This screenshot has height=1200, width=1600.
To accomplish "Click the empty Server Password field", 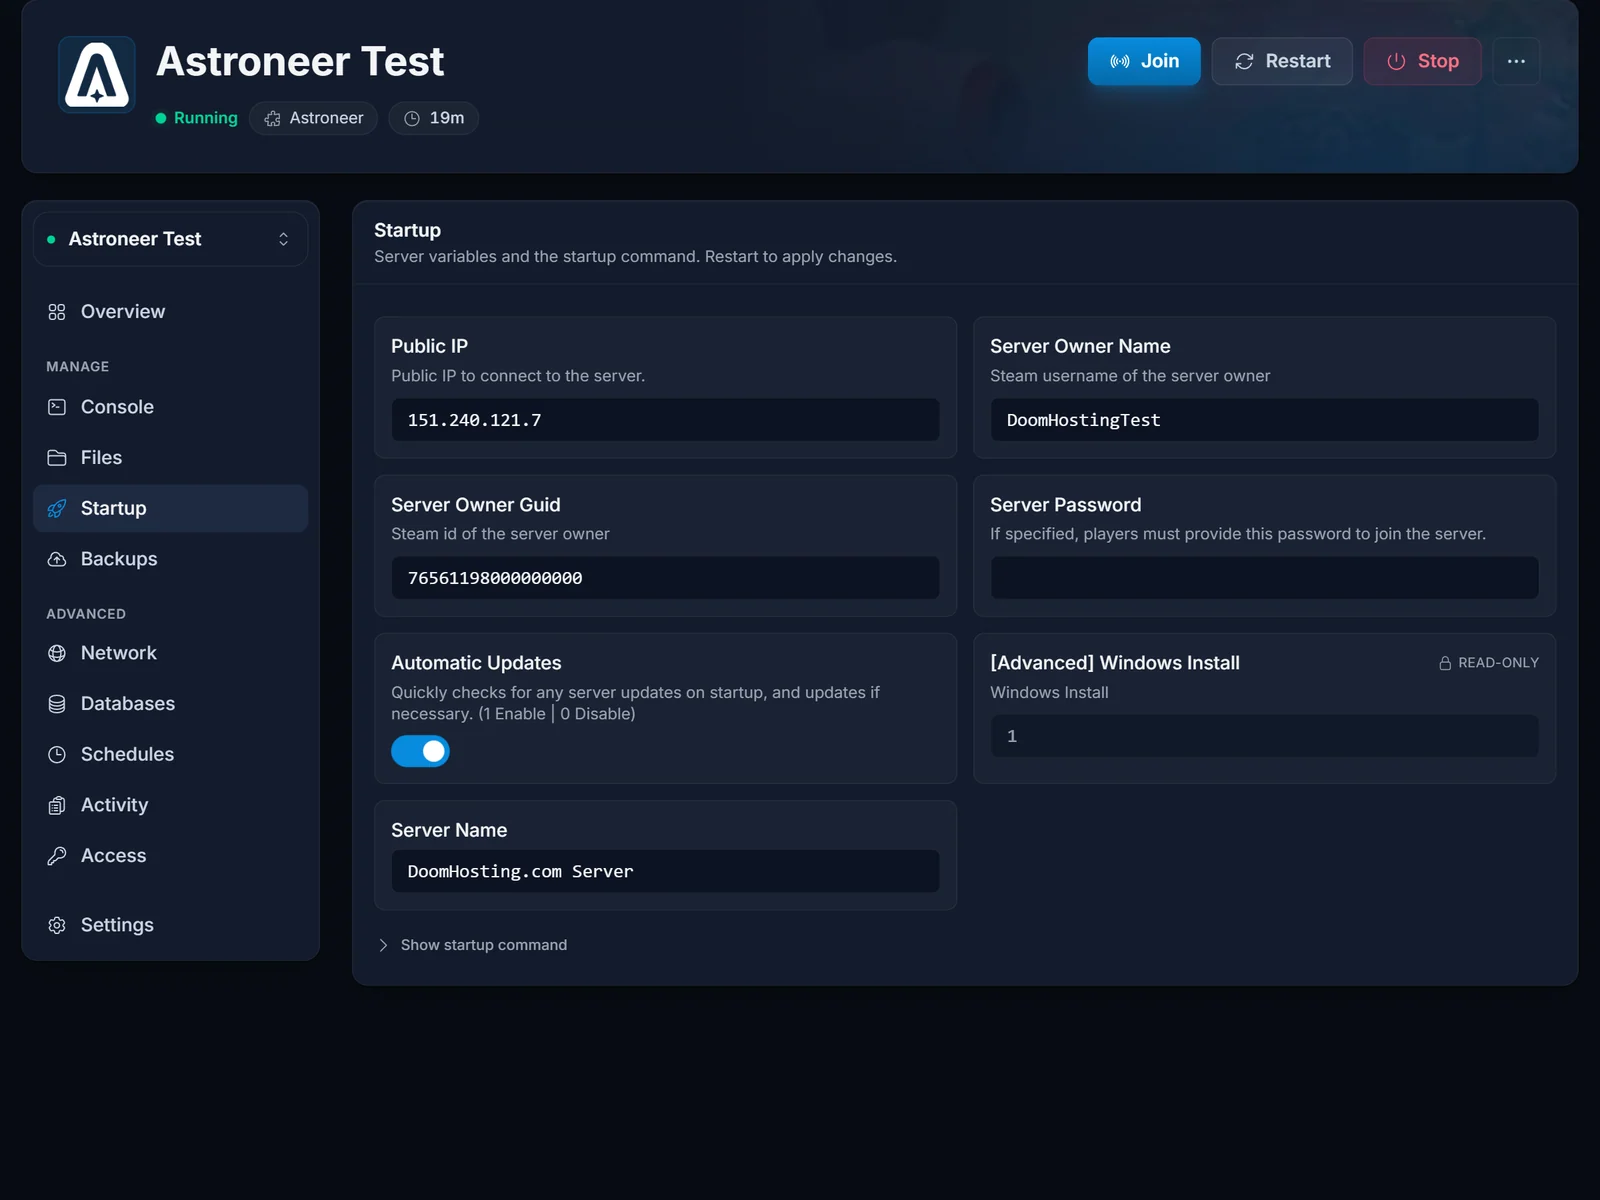I will [x=1264, y=578].
